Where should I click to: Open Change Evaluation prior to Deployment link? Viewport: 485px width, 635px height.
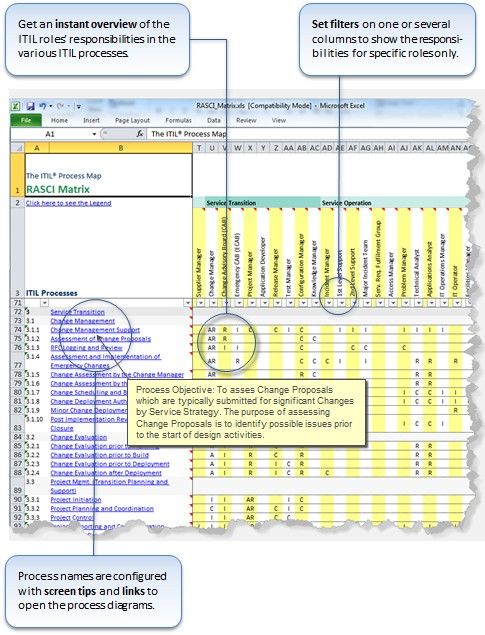pos(110,464)
